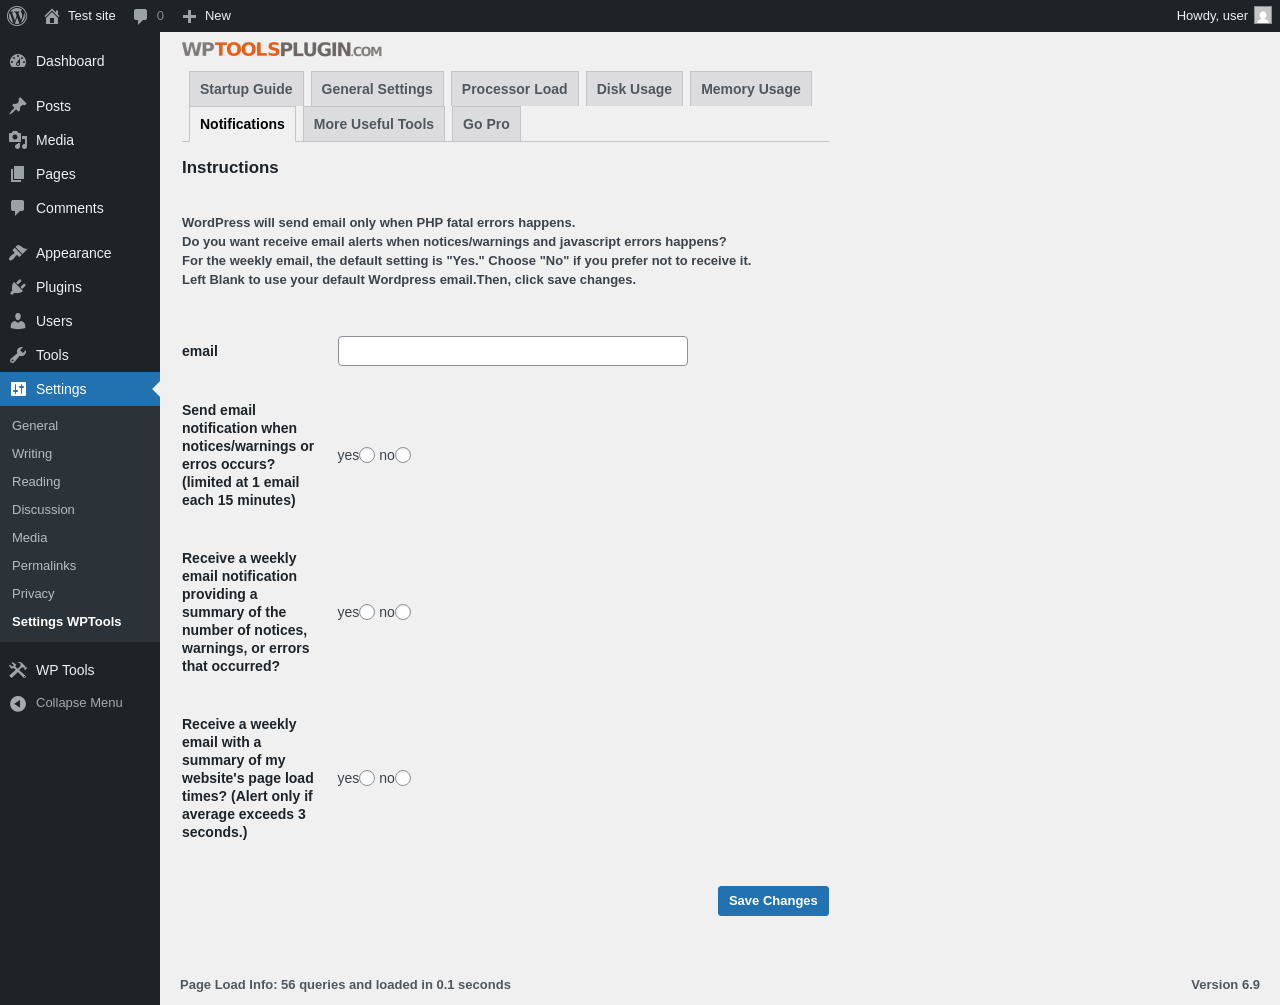Open the Memory Usage tab
Viewport: 1280px width, 1005px height.
click(x=750, y=89)
